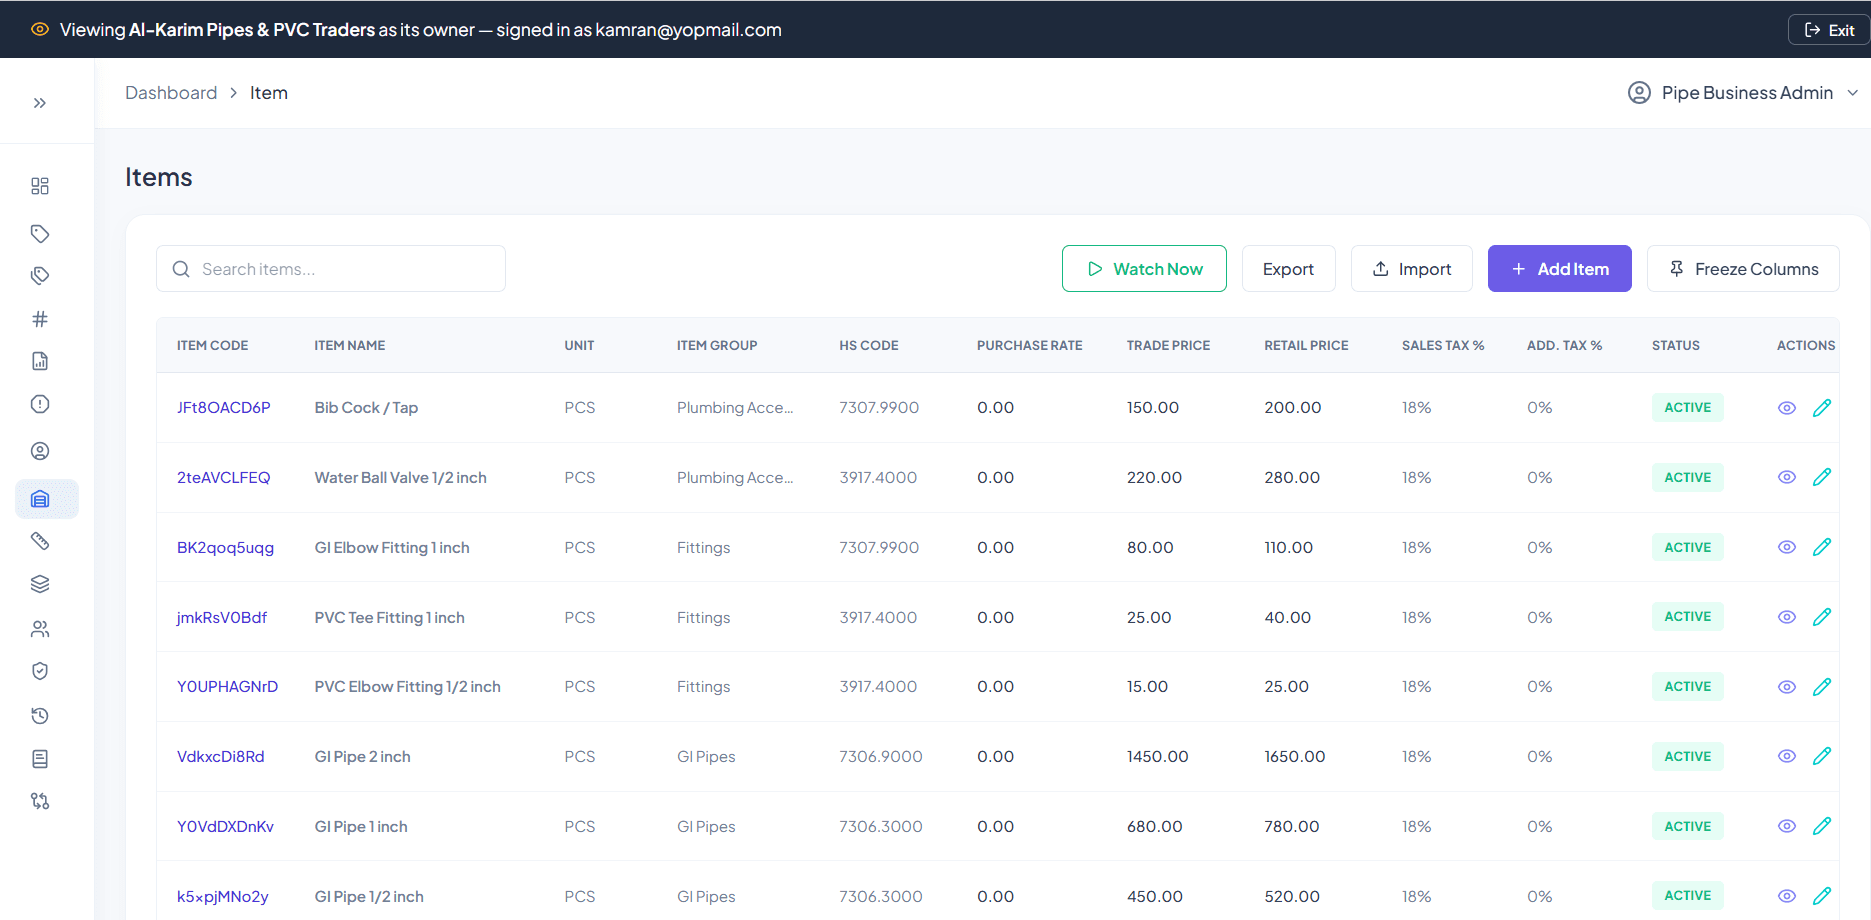Click the HS CODE column header

click(x=869, y=346)
